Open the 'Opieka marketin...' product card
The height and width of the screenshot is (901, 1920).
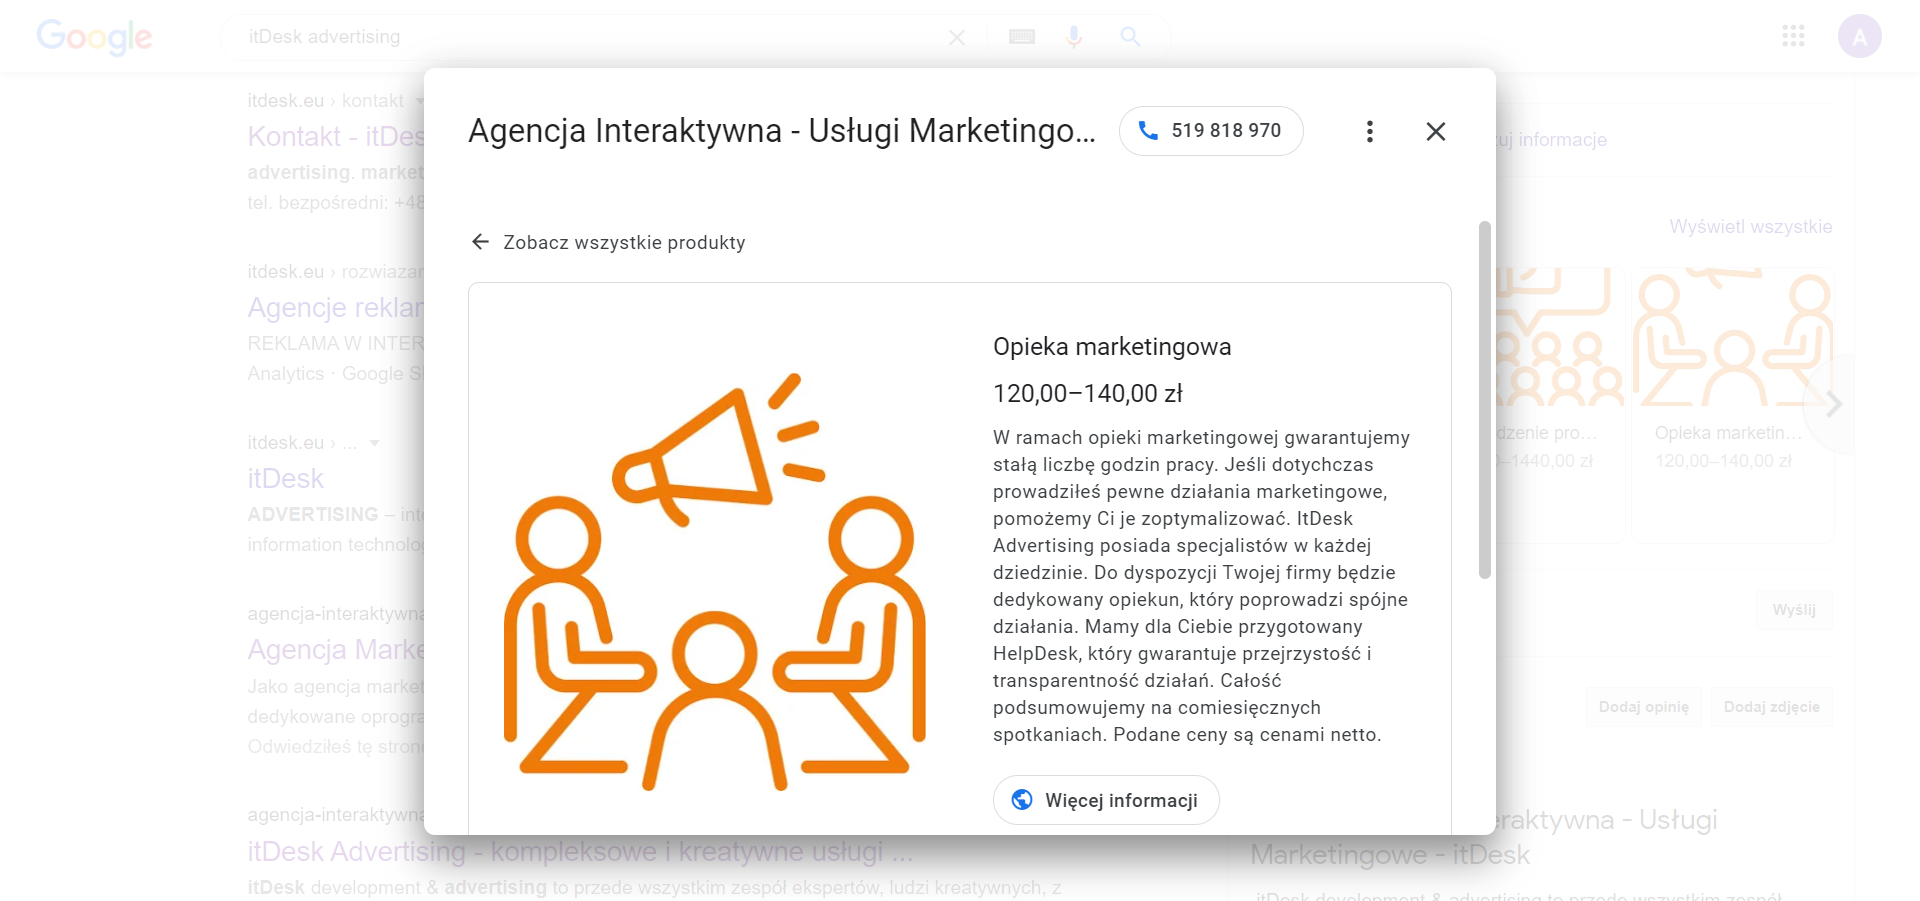tap(1733, 404)
